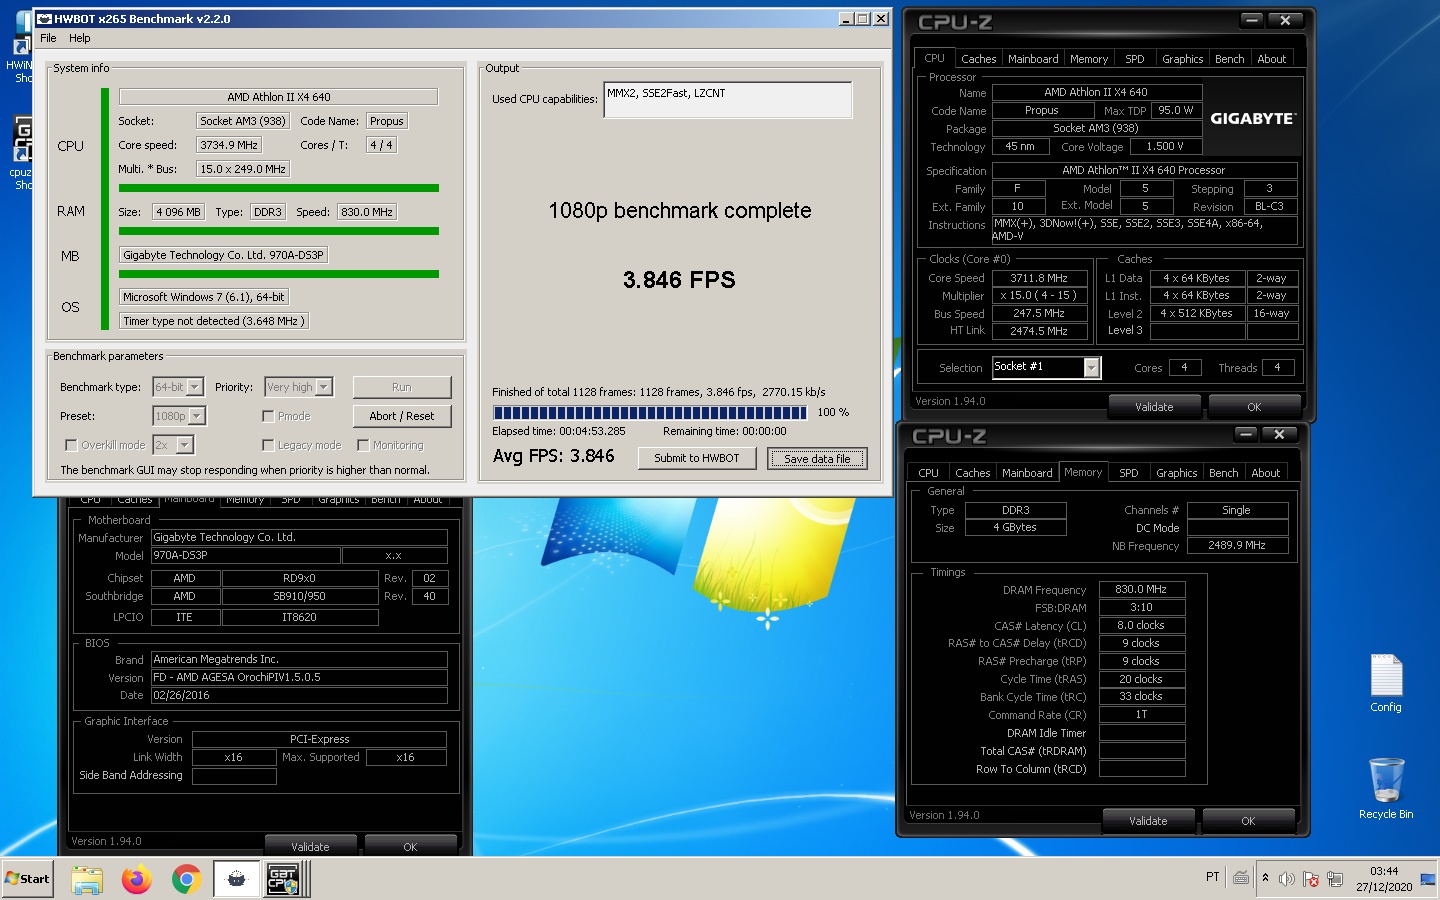Open the Start menu
This screenshot has height=900, width=1440.
28,879
